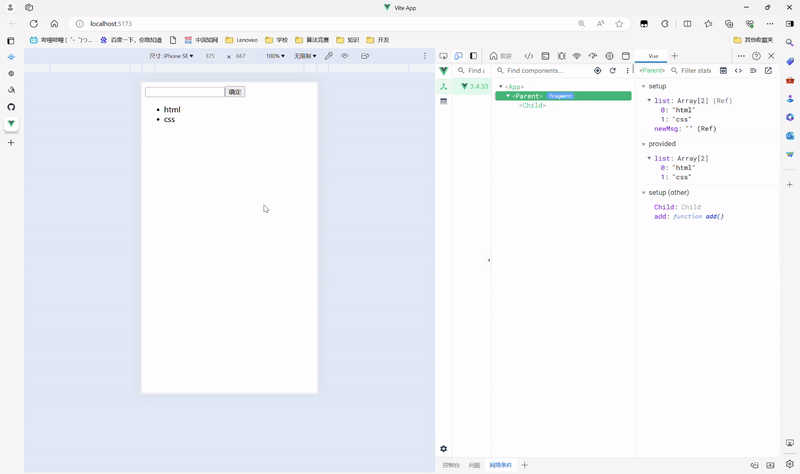Open DevTools help question icon

(757, 56)
